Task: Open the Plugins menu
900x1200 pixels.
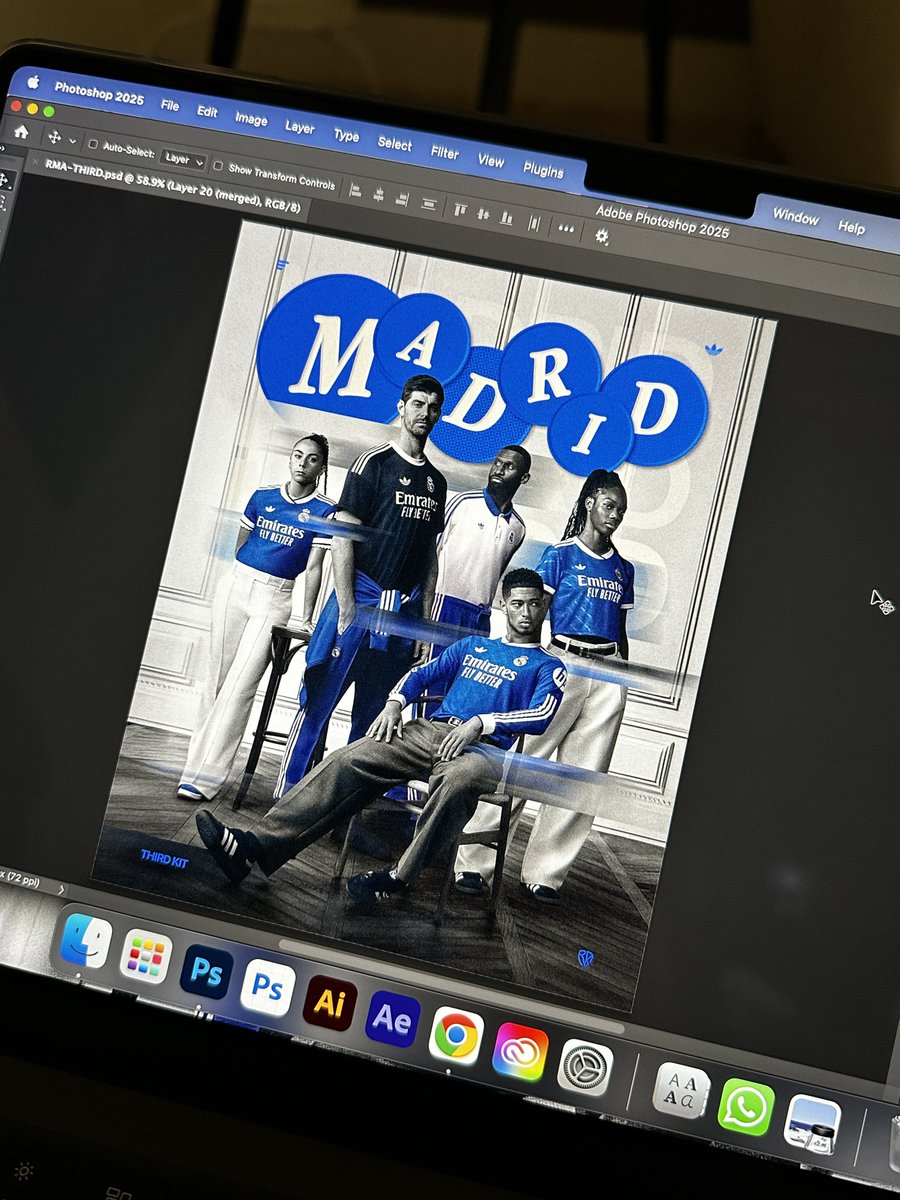Action: pos(543,171)
